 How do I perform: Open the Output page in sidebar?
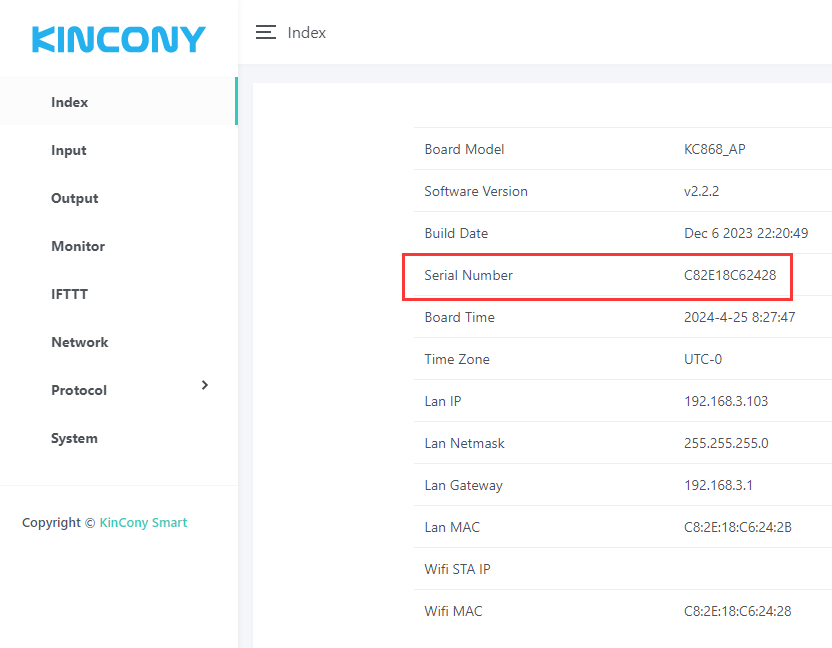75,198
